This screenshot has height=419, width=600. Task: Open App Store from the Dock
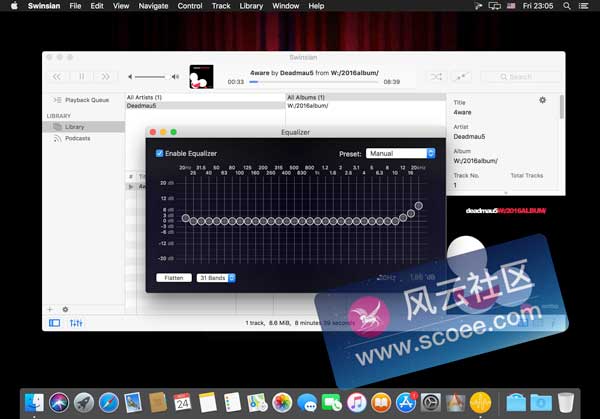pyautogui.click(x=406, y=402)
